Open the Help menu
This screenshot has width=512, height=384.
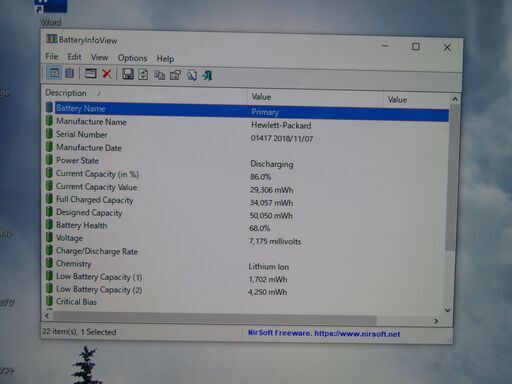coord(165,59)
